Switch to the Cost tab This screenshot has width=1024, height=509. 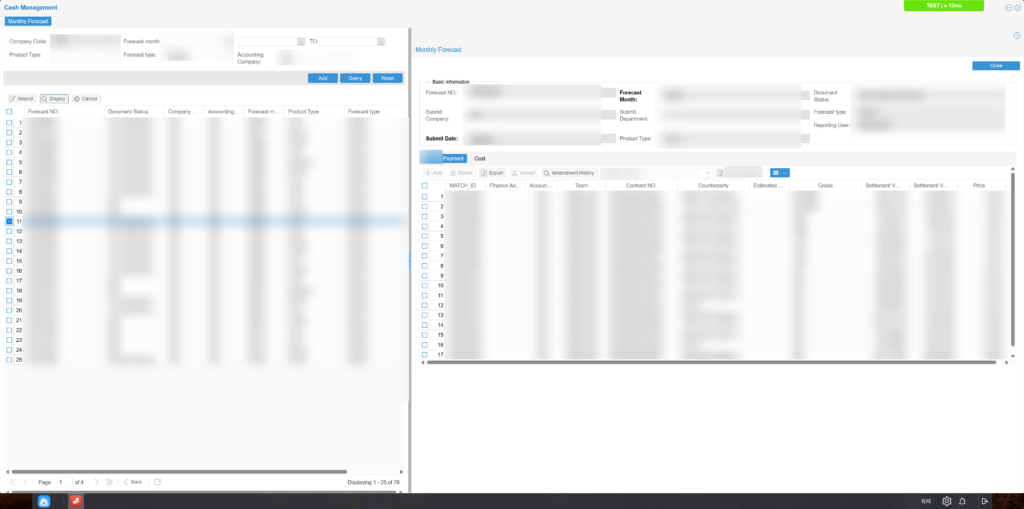(x=480, y=158)
